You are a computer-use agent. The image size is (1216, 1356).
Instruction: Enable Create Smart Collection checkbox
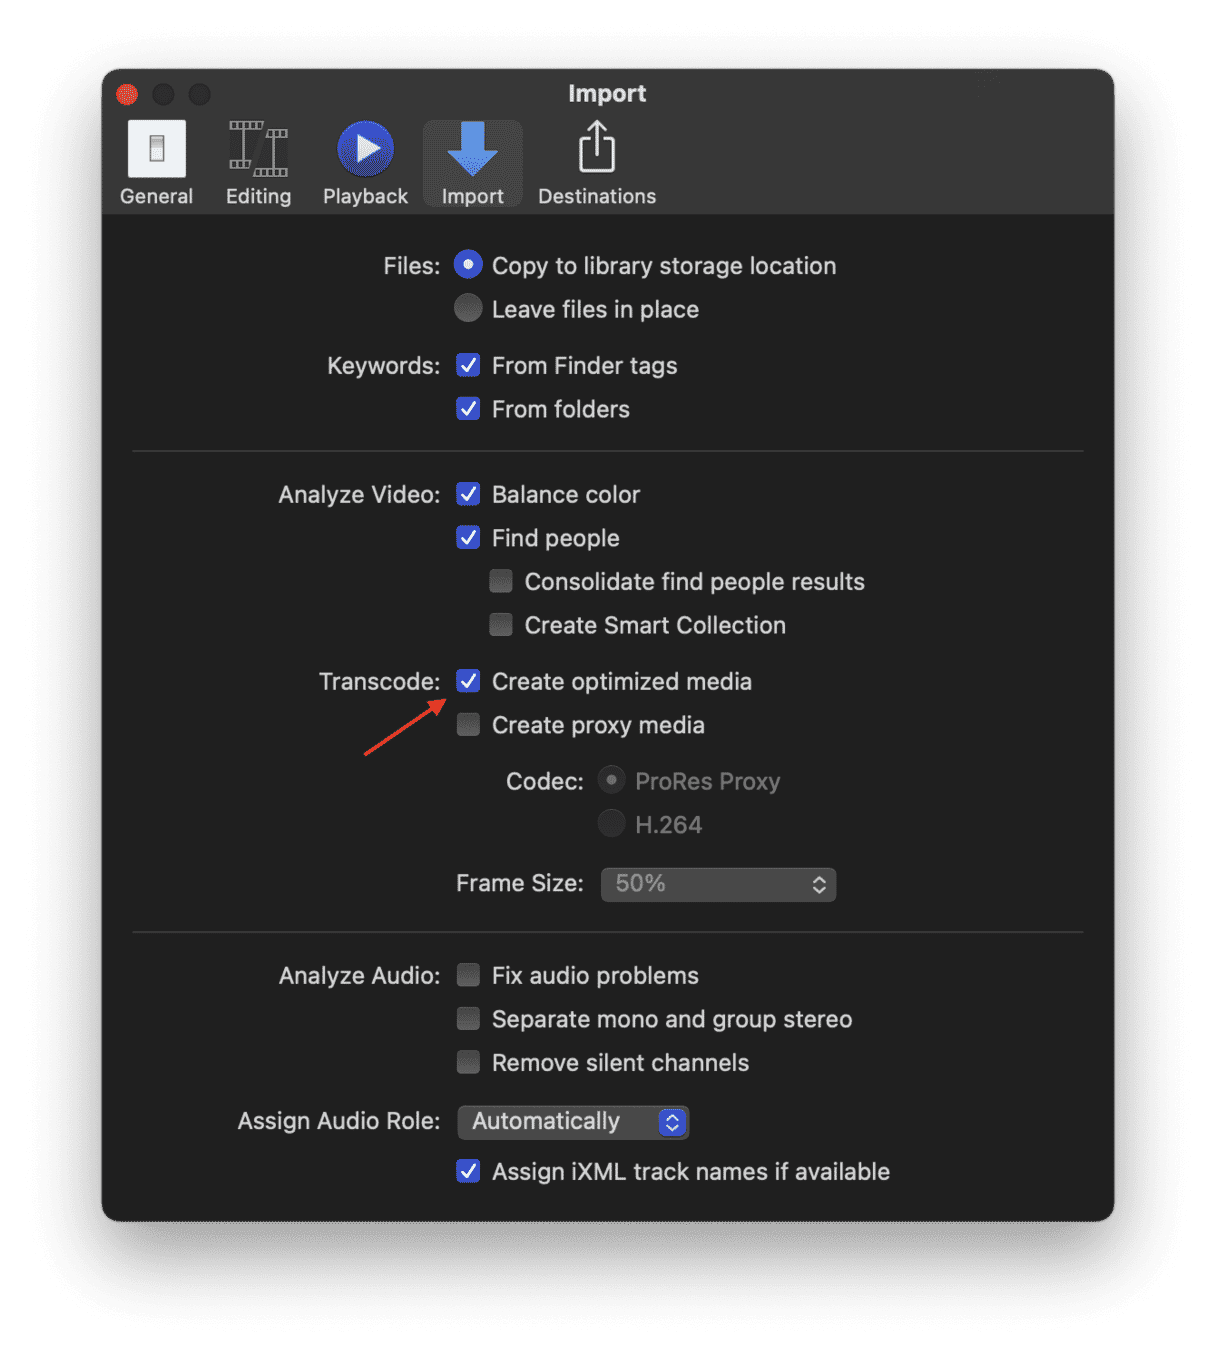pos(501,625)
